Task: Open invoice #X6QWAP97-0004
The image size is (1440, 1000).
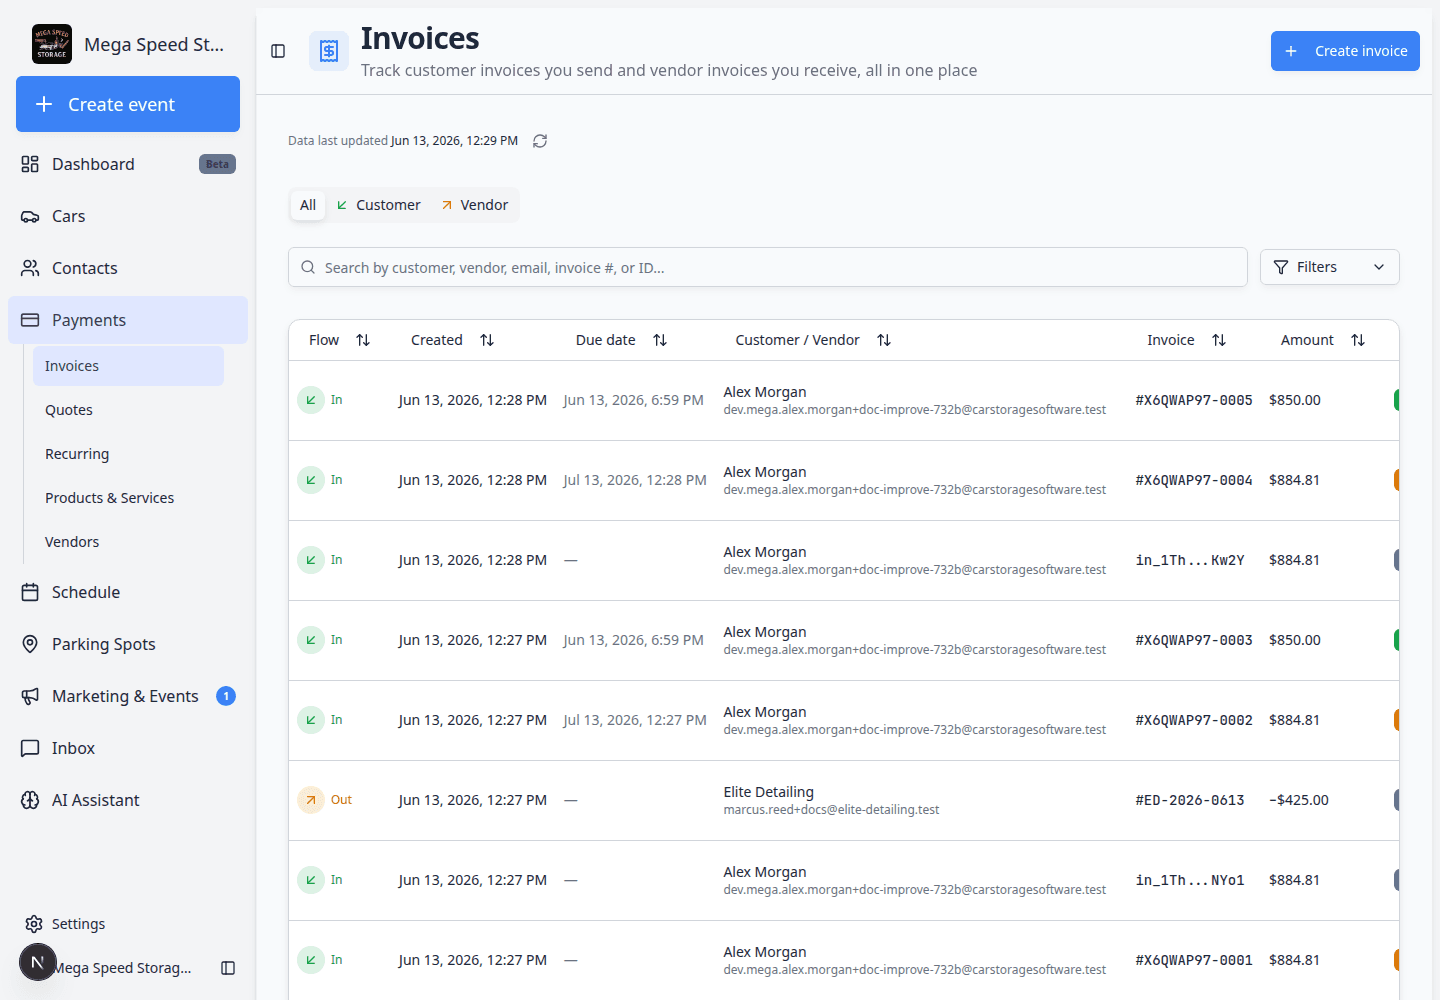Action: tap(1194, 480)
